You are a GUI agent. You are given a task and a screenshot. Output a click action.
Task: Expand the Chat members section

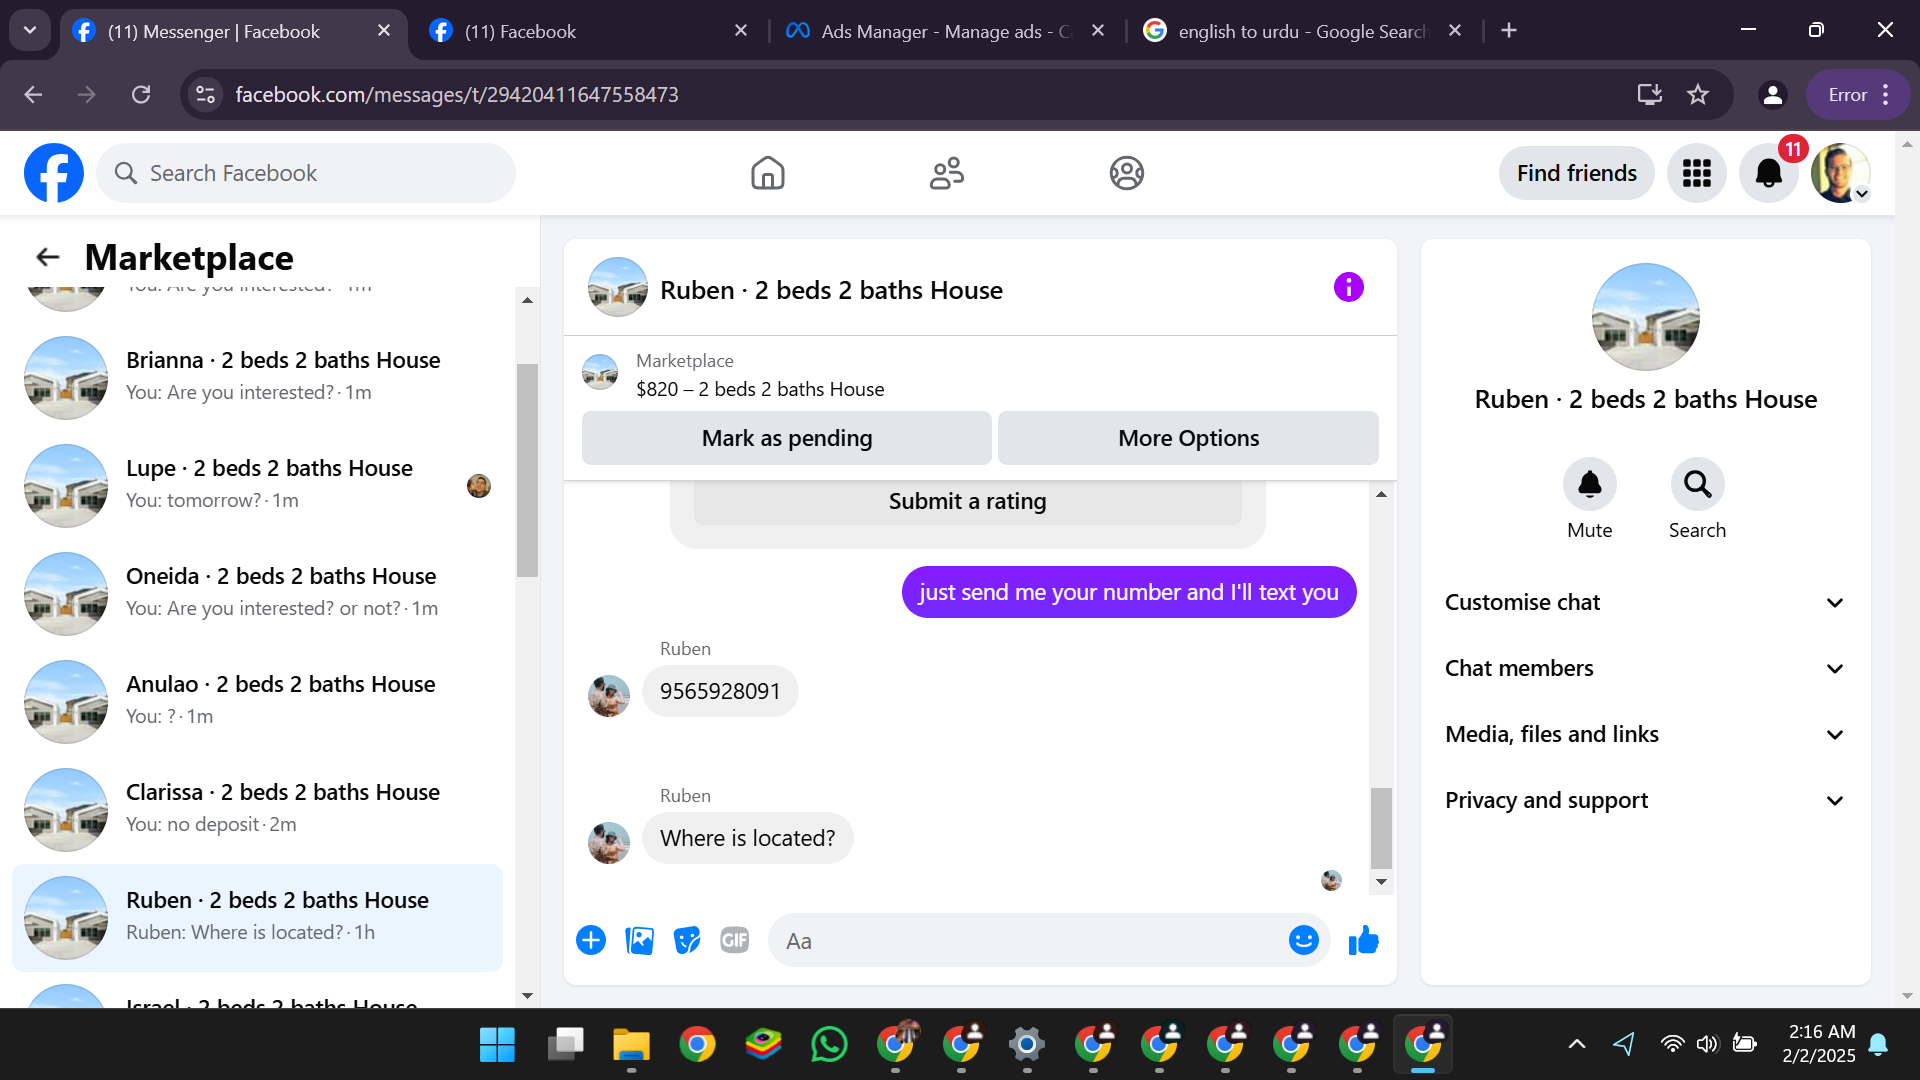pyautogui.click(x=1644, y=668)
